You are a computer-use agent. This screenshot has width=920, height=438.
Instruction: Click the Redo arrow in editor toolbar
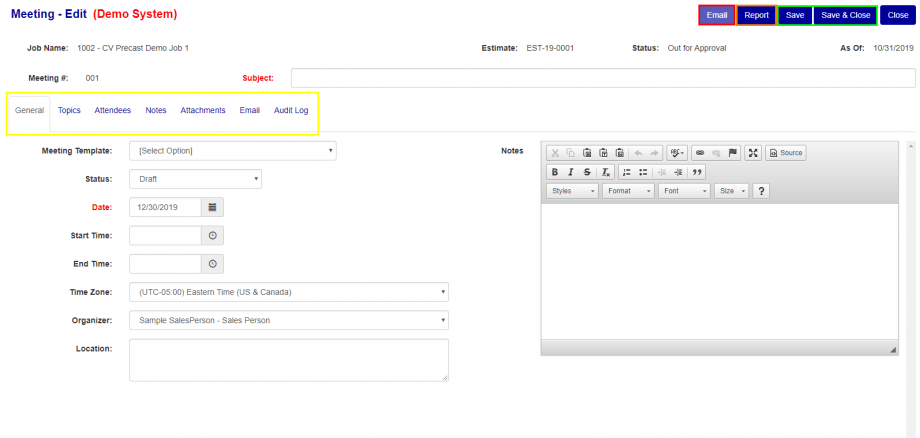point(655,152)
